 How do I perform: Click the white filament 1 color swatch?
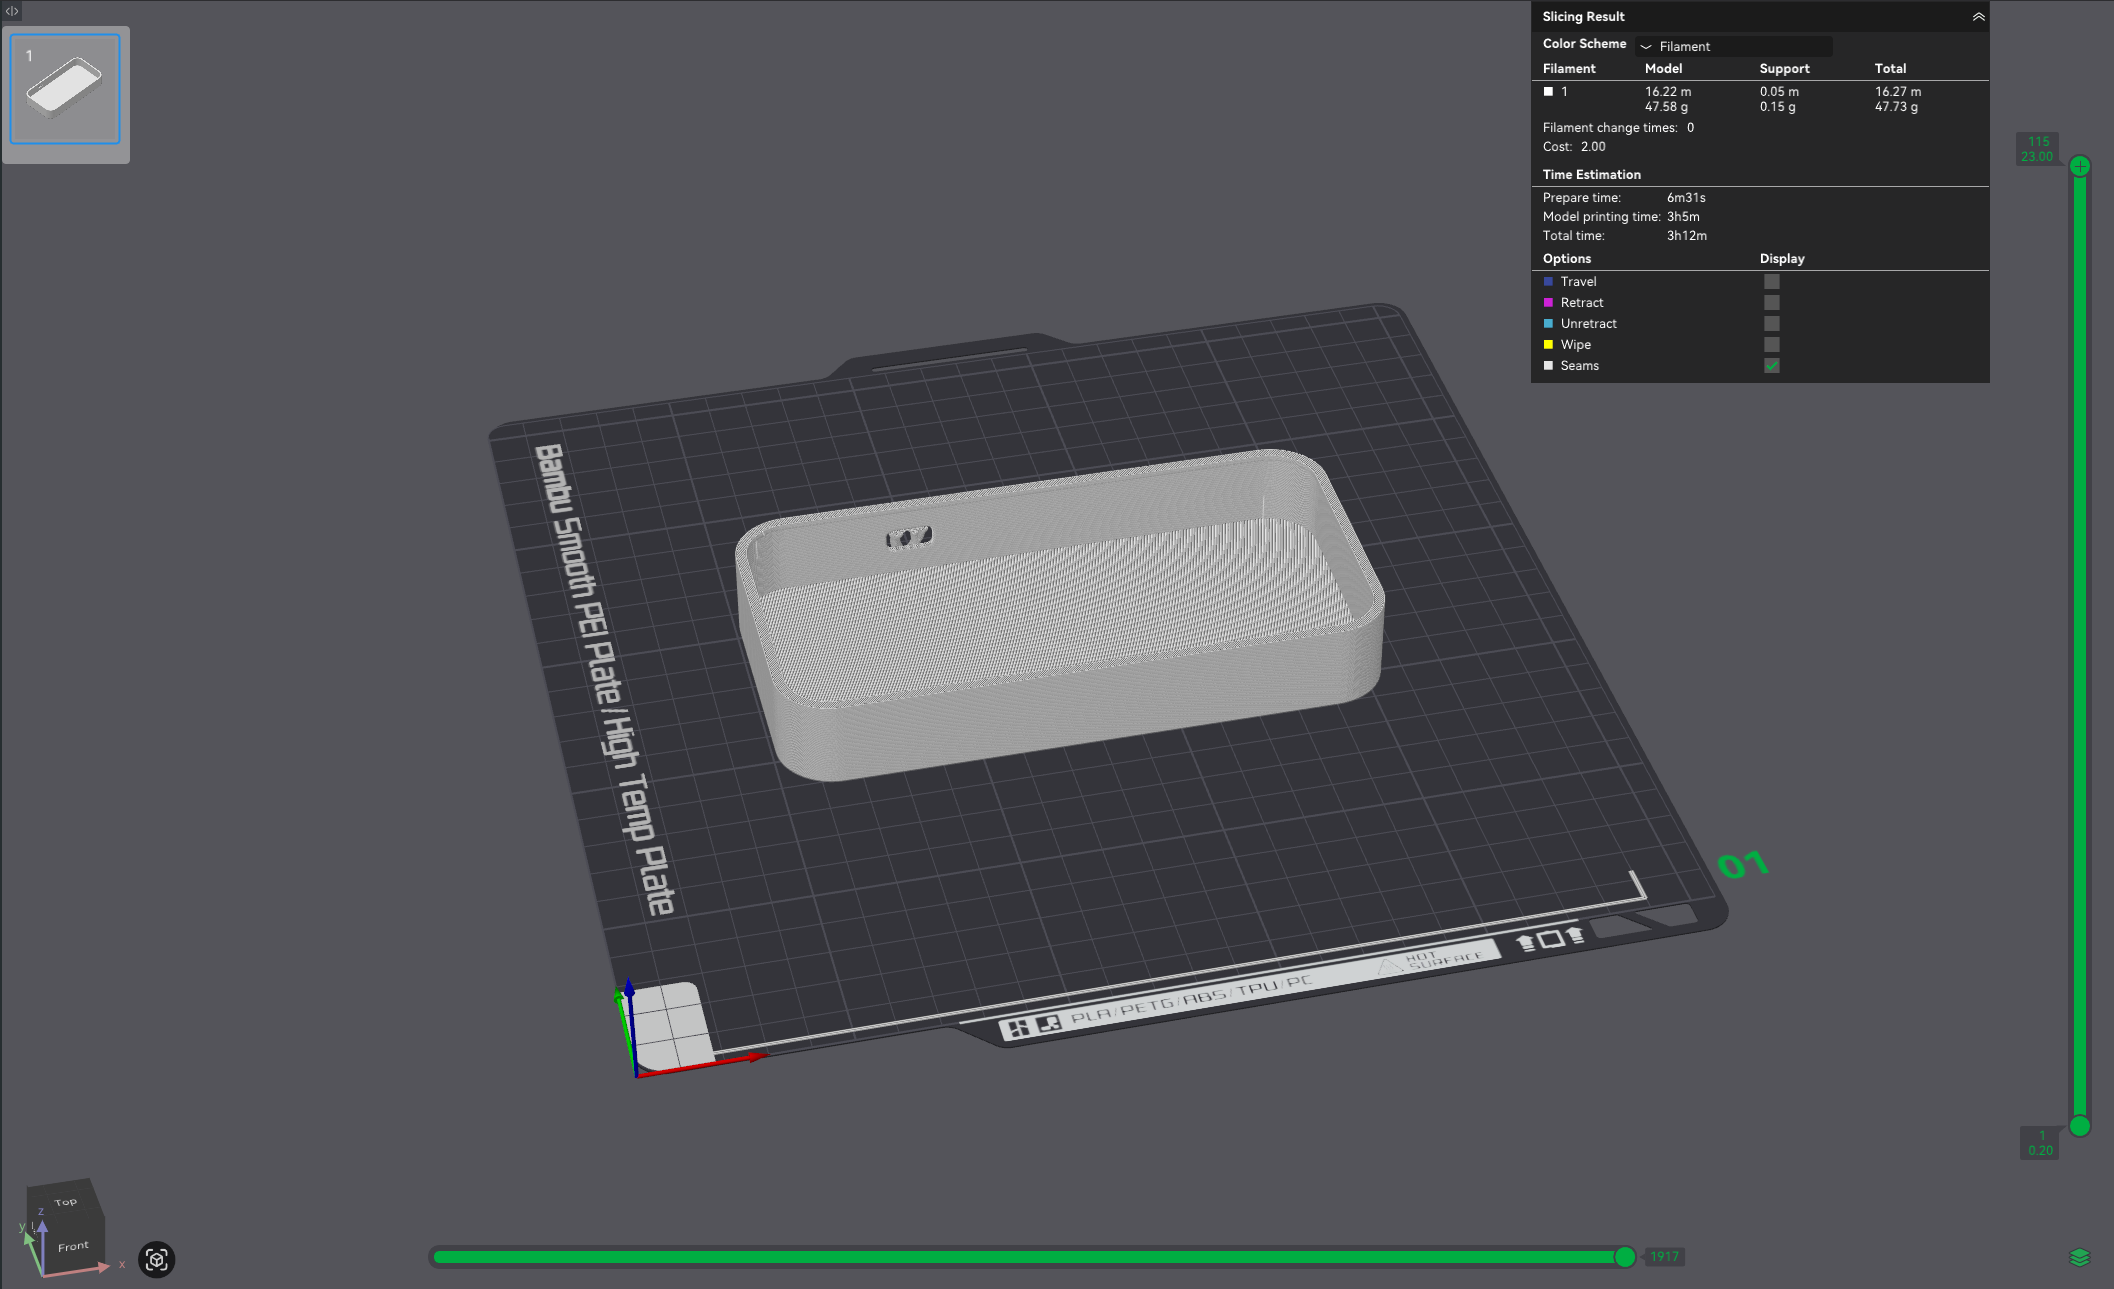(1548, 92)
